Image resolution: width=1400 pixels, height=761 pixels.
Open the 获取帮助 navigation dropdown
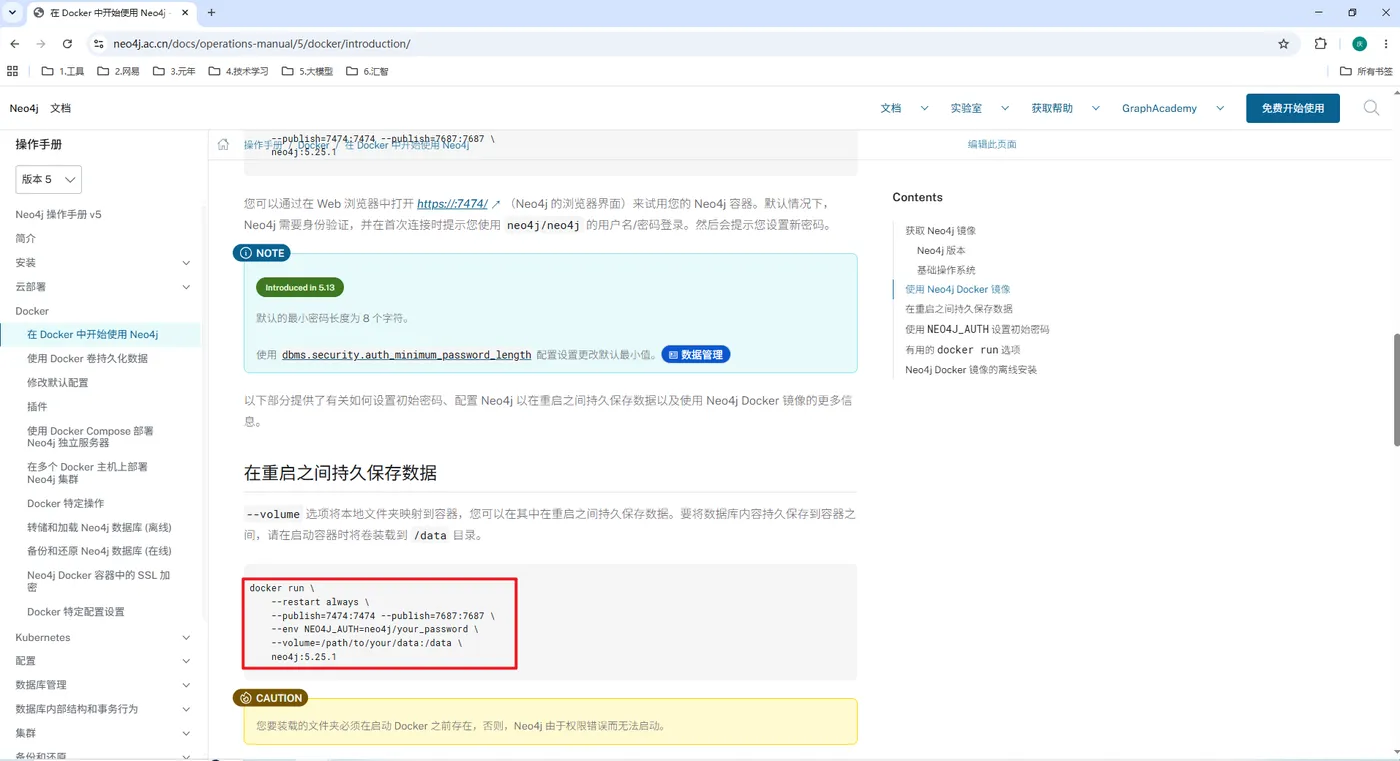[x=1065, y=108]
